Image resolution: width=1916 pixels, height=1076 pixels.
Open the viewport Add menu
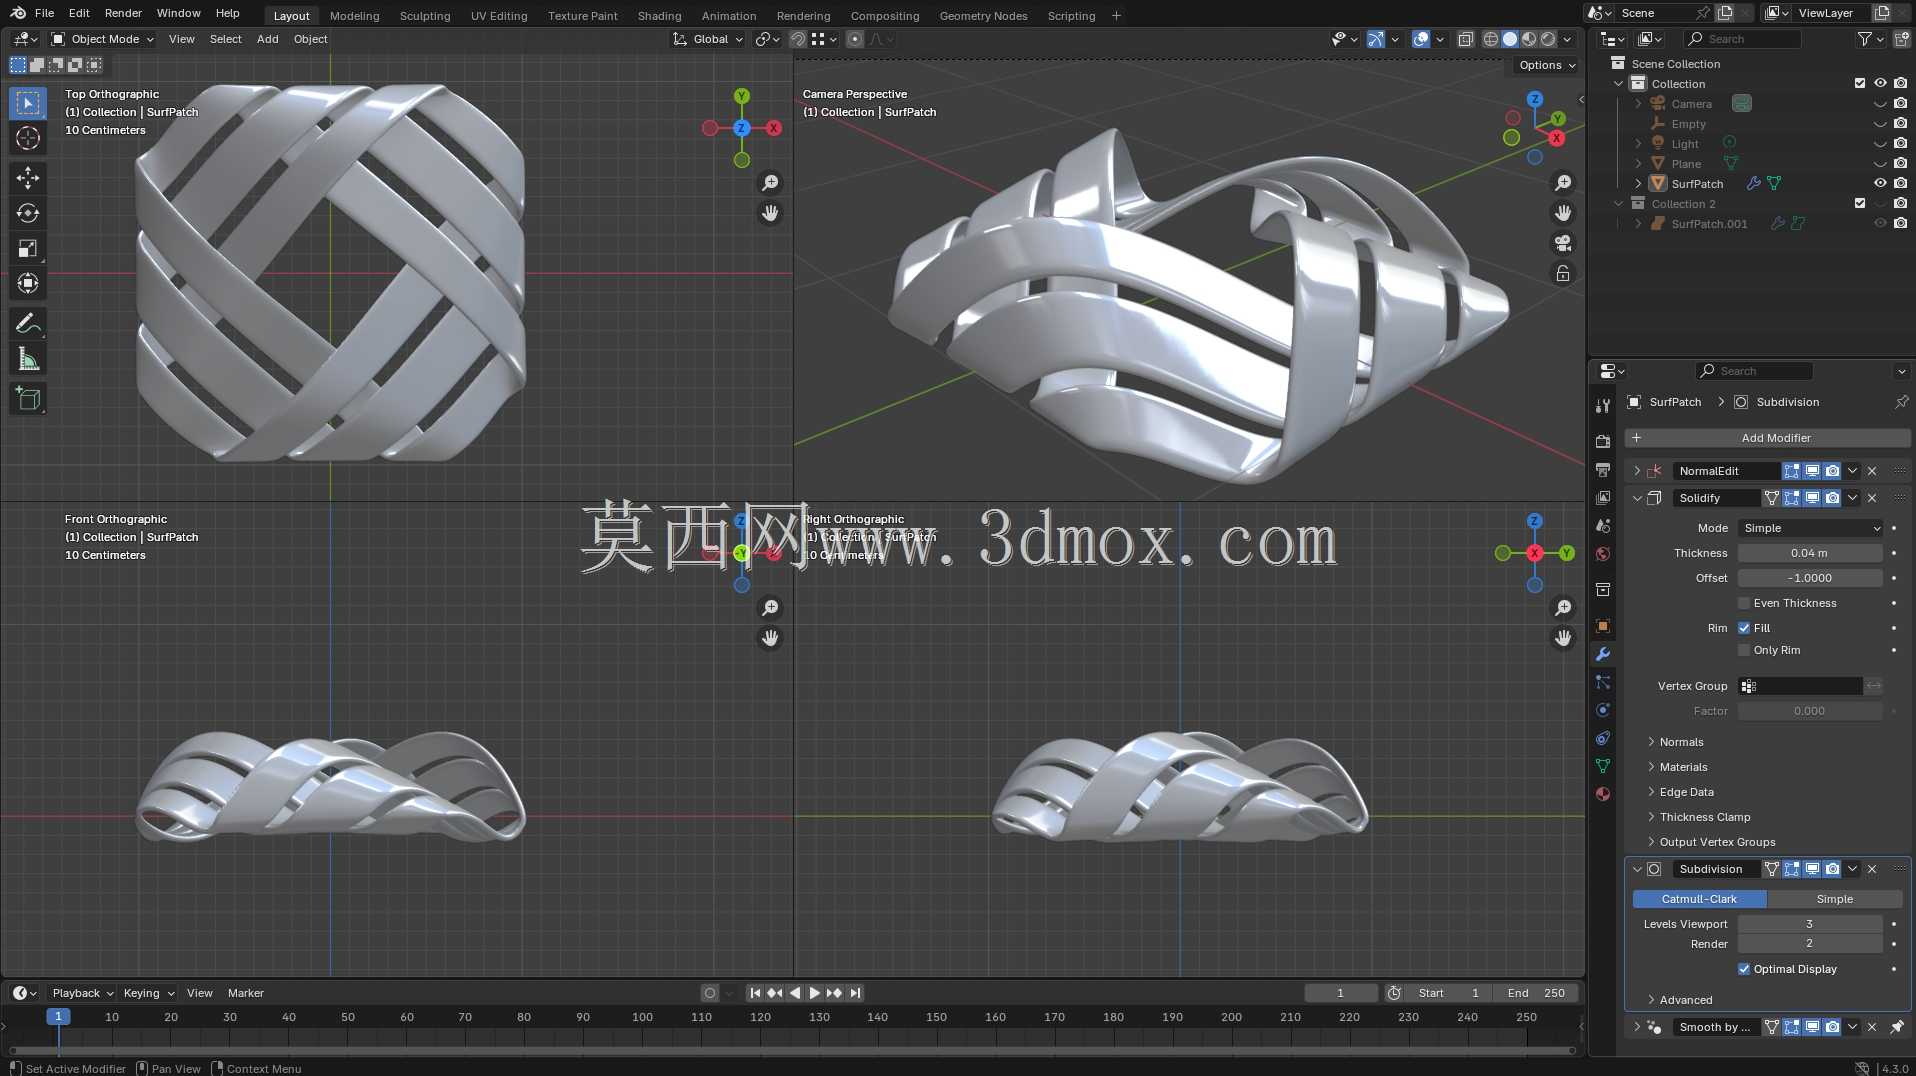click(x=267, y=39)
